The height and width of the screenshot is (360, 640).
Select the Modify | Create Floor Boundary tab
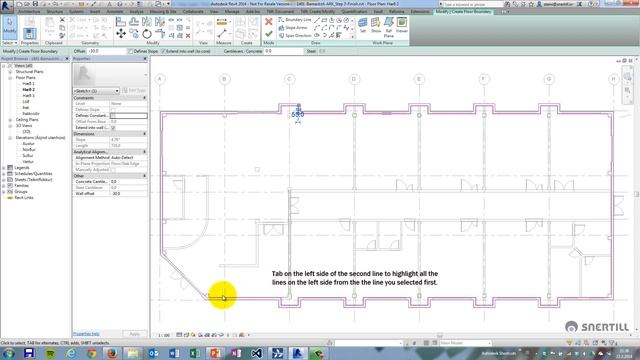464,12
